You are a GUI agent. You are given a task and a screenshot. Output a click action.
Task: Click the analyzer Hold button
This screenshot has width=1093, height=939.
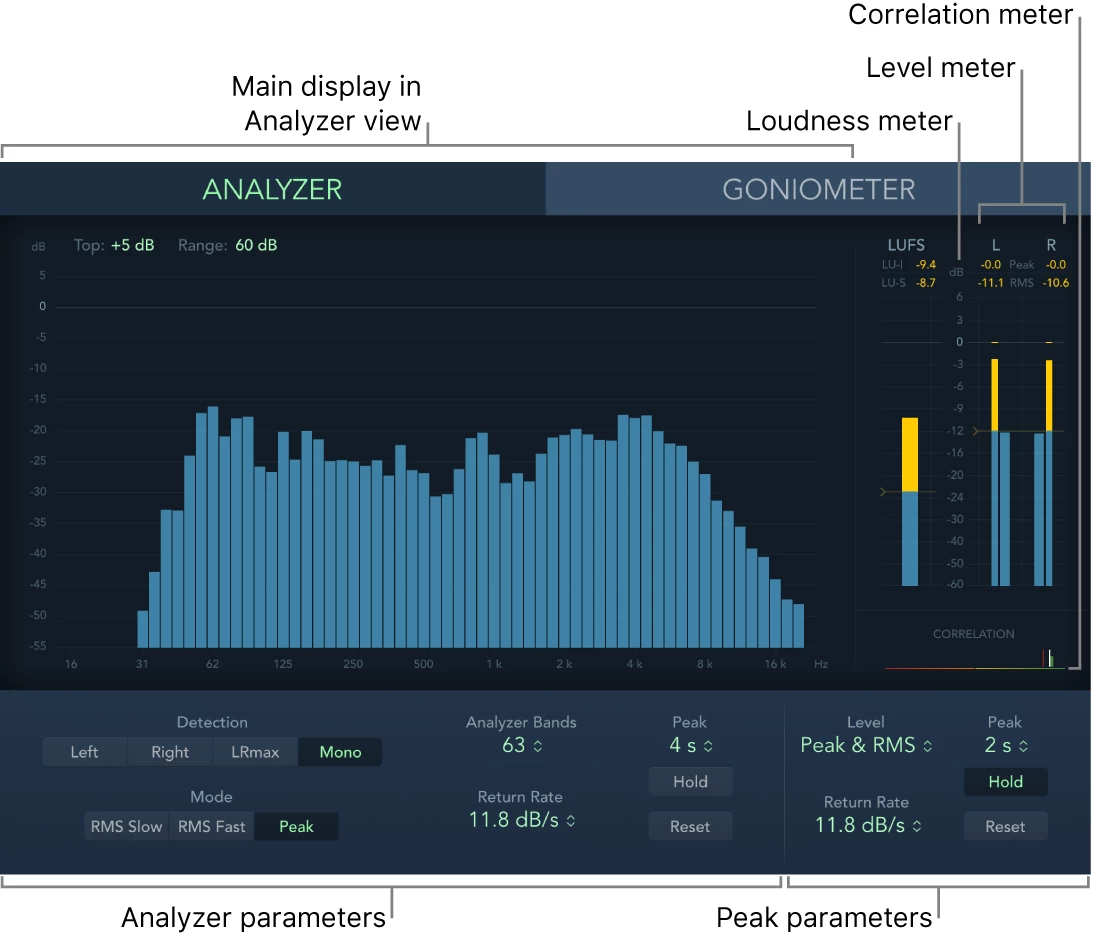690,782
